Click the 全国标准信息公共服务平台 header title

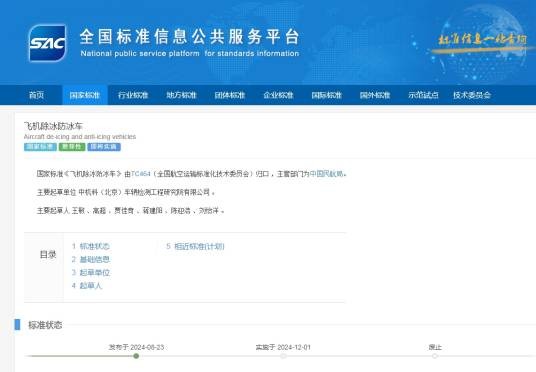click(x=190, y=37)
